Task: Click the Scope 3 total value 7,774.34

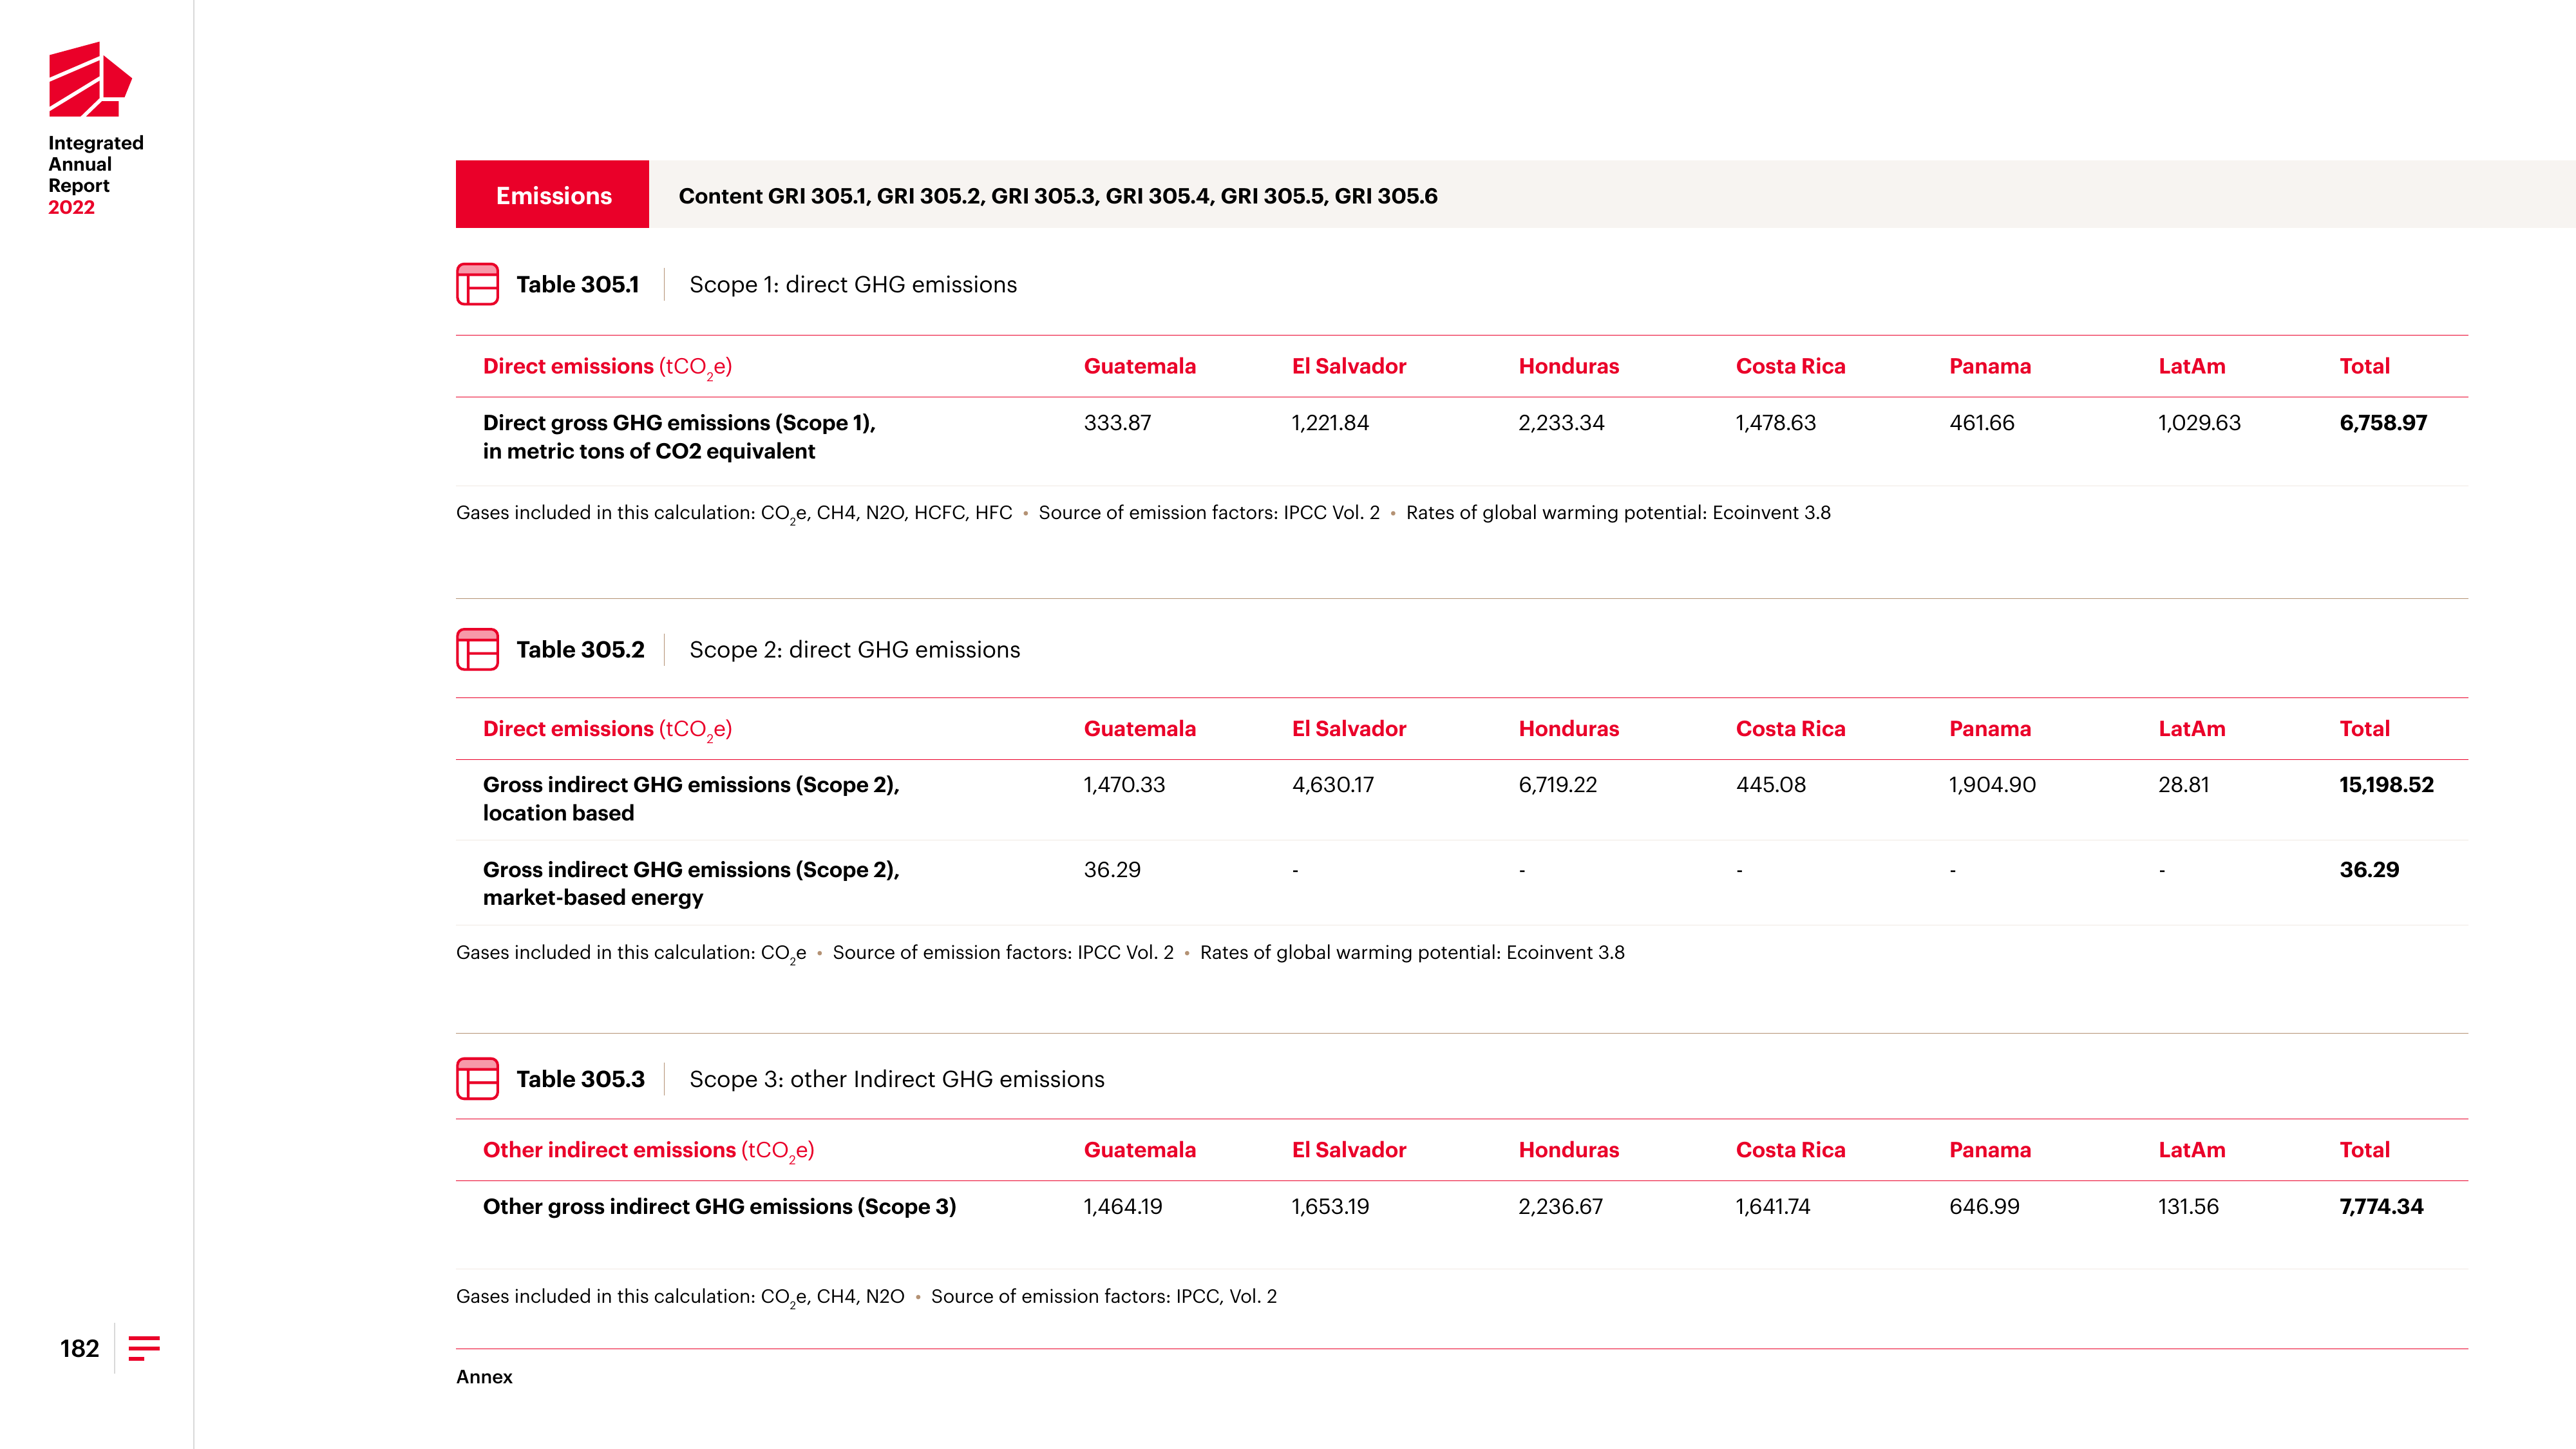Action: tap(2381, 1207)
